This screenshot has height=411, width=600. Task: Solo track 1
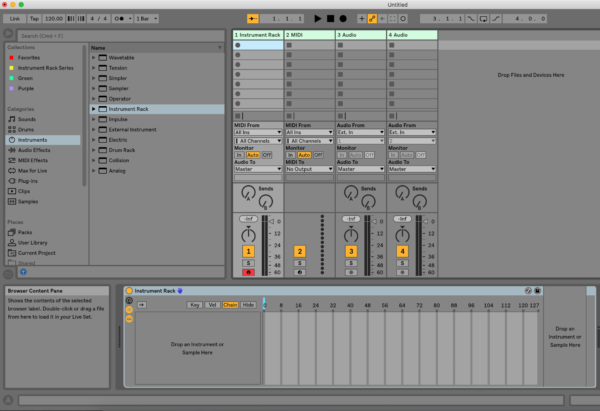pos(248,263)
